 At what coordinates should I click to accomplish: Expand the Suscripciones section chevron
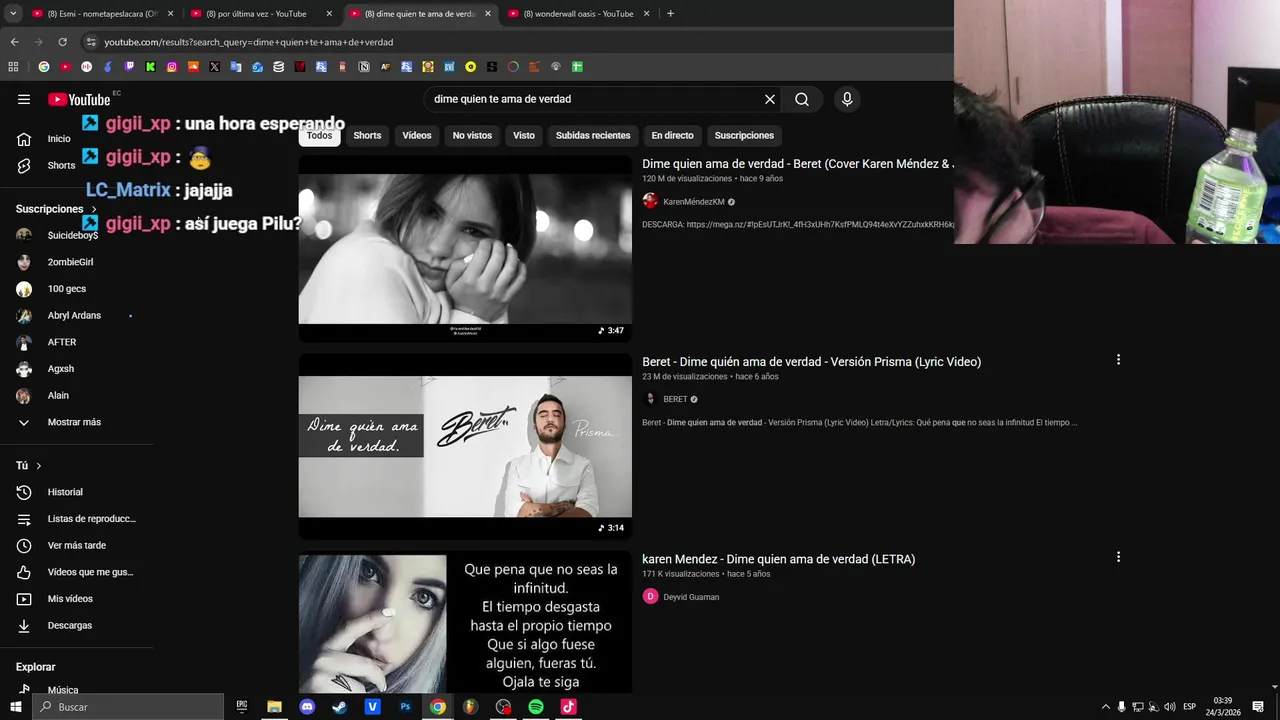click(94, 210)
